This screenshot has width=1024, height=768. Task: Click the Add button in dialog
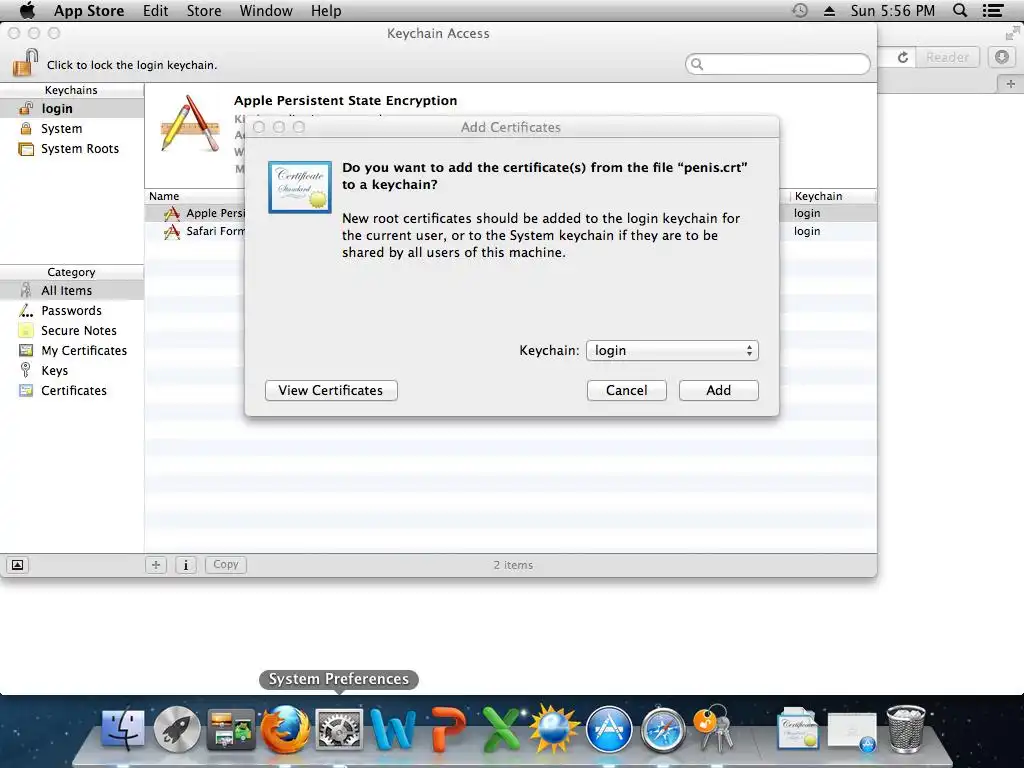718,391
